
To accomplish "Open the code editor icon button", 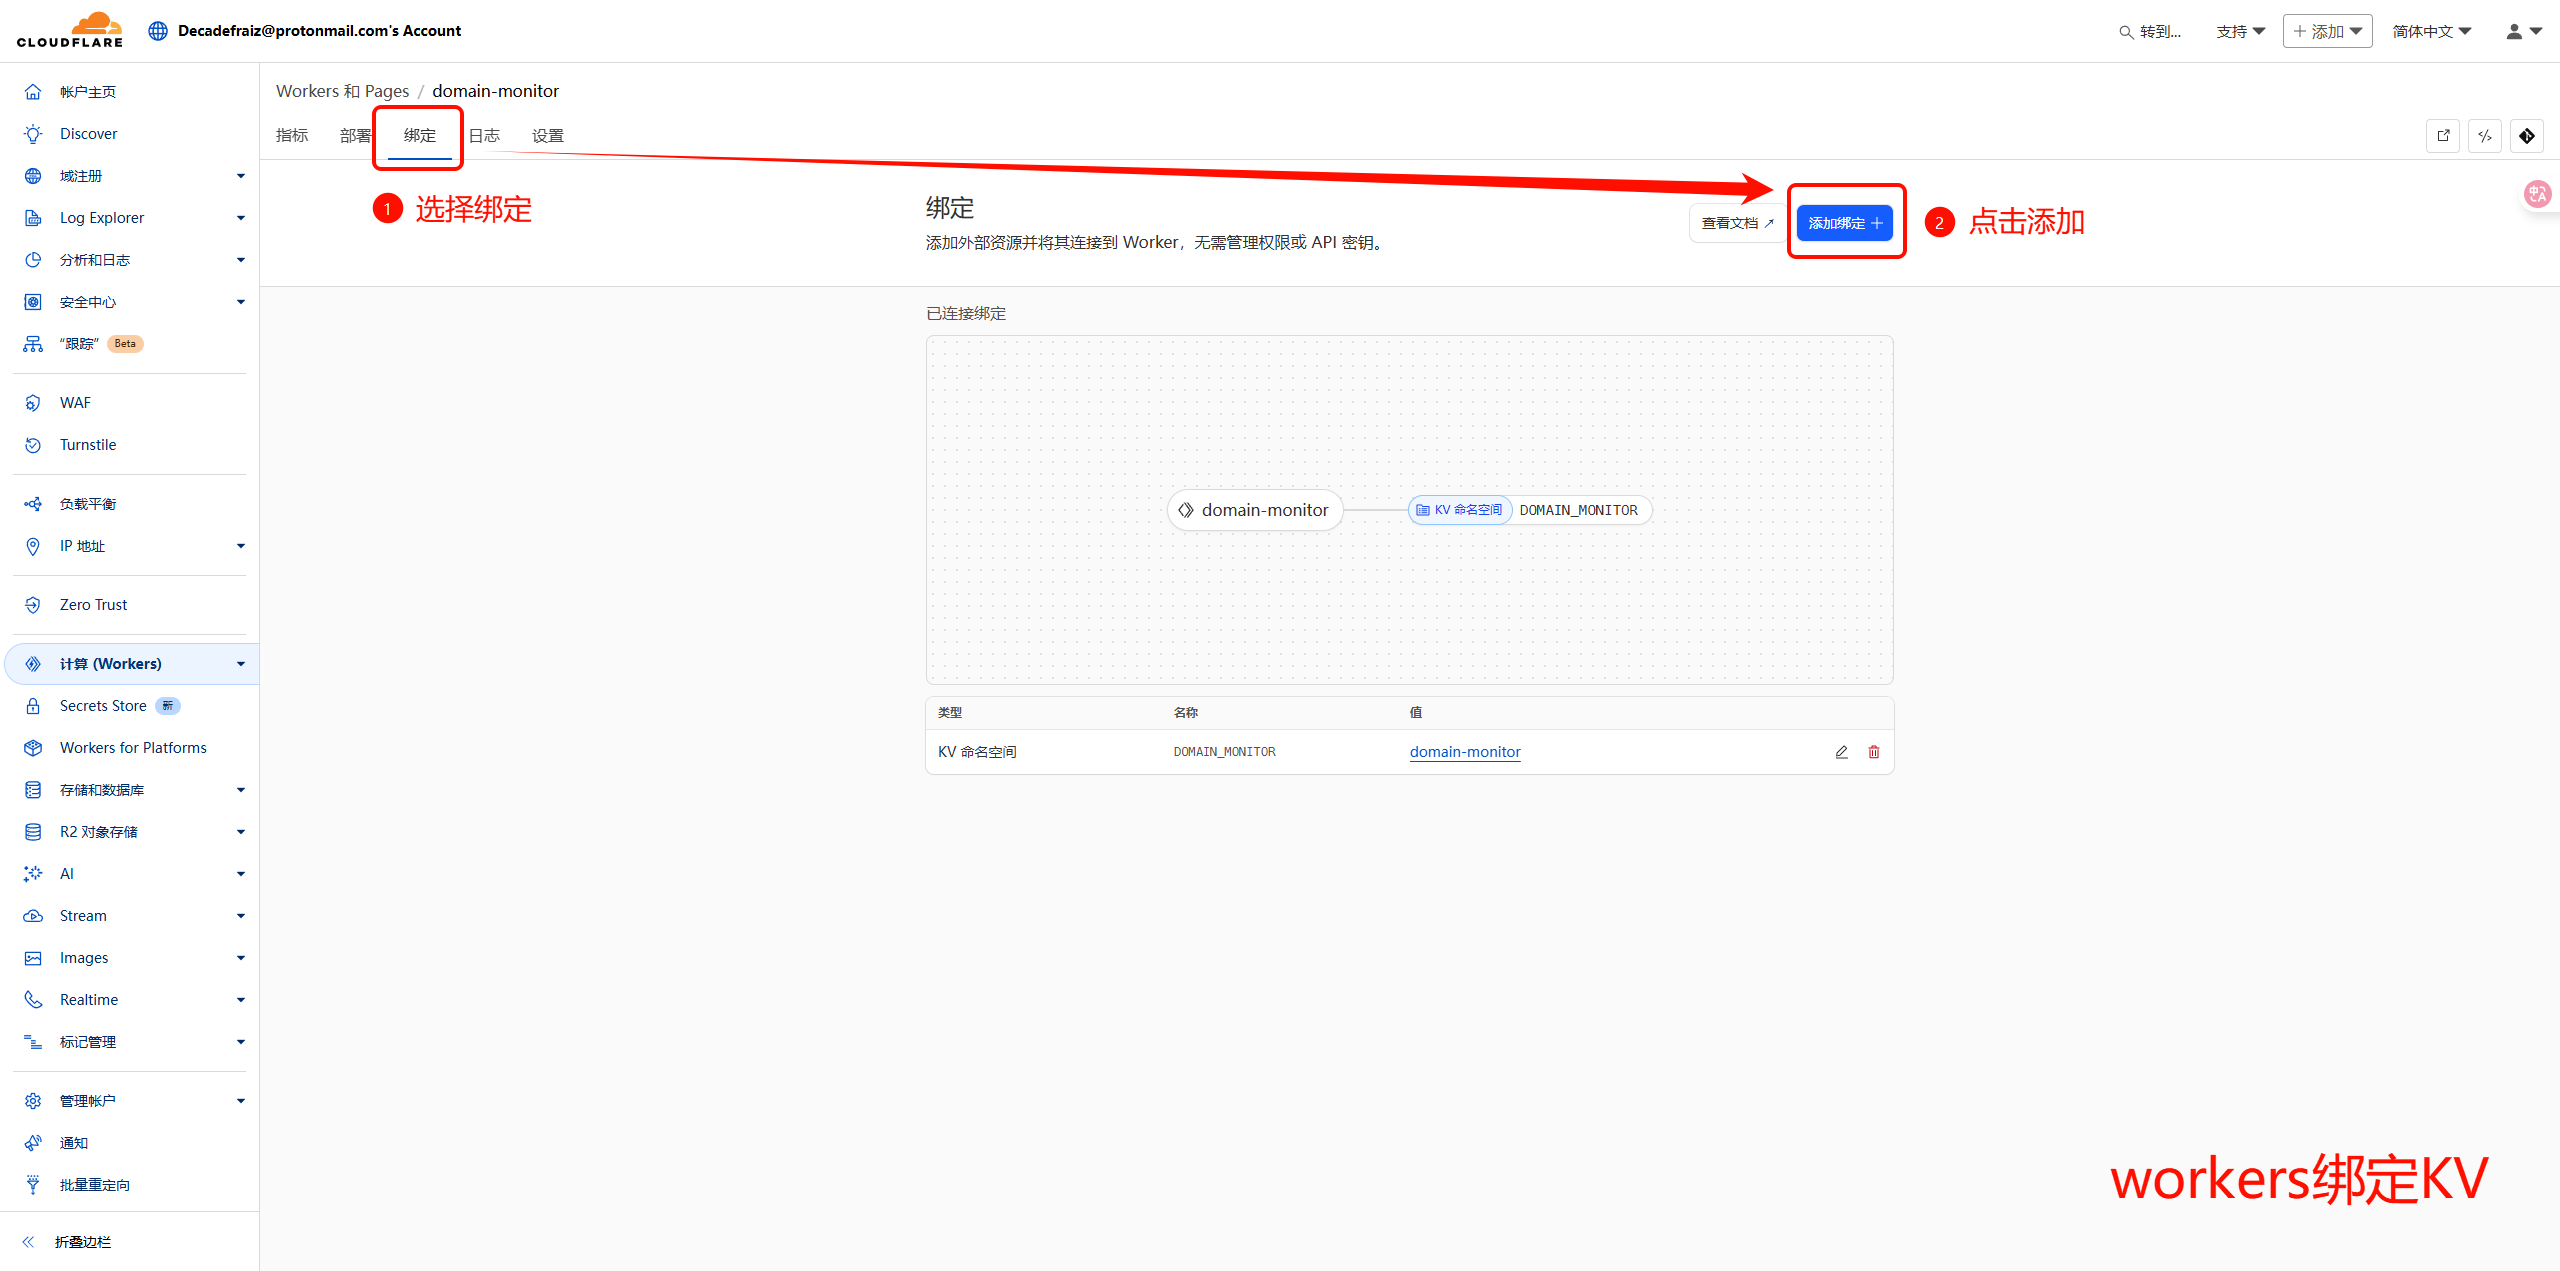I will coord(2485,136).
